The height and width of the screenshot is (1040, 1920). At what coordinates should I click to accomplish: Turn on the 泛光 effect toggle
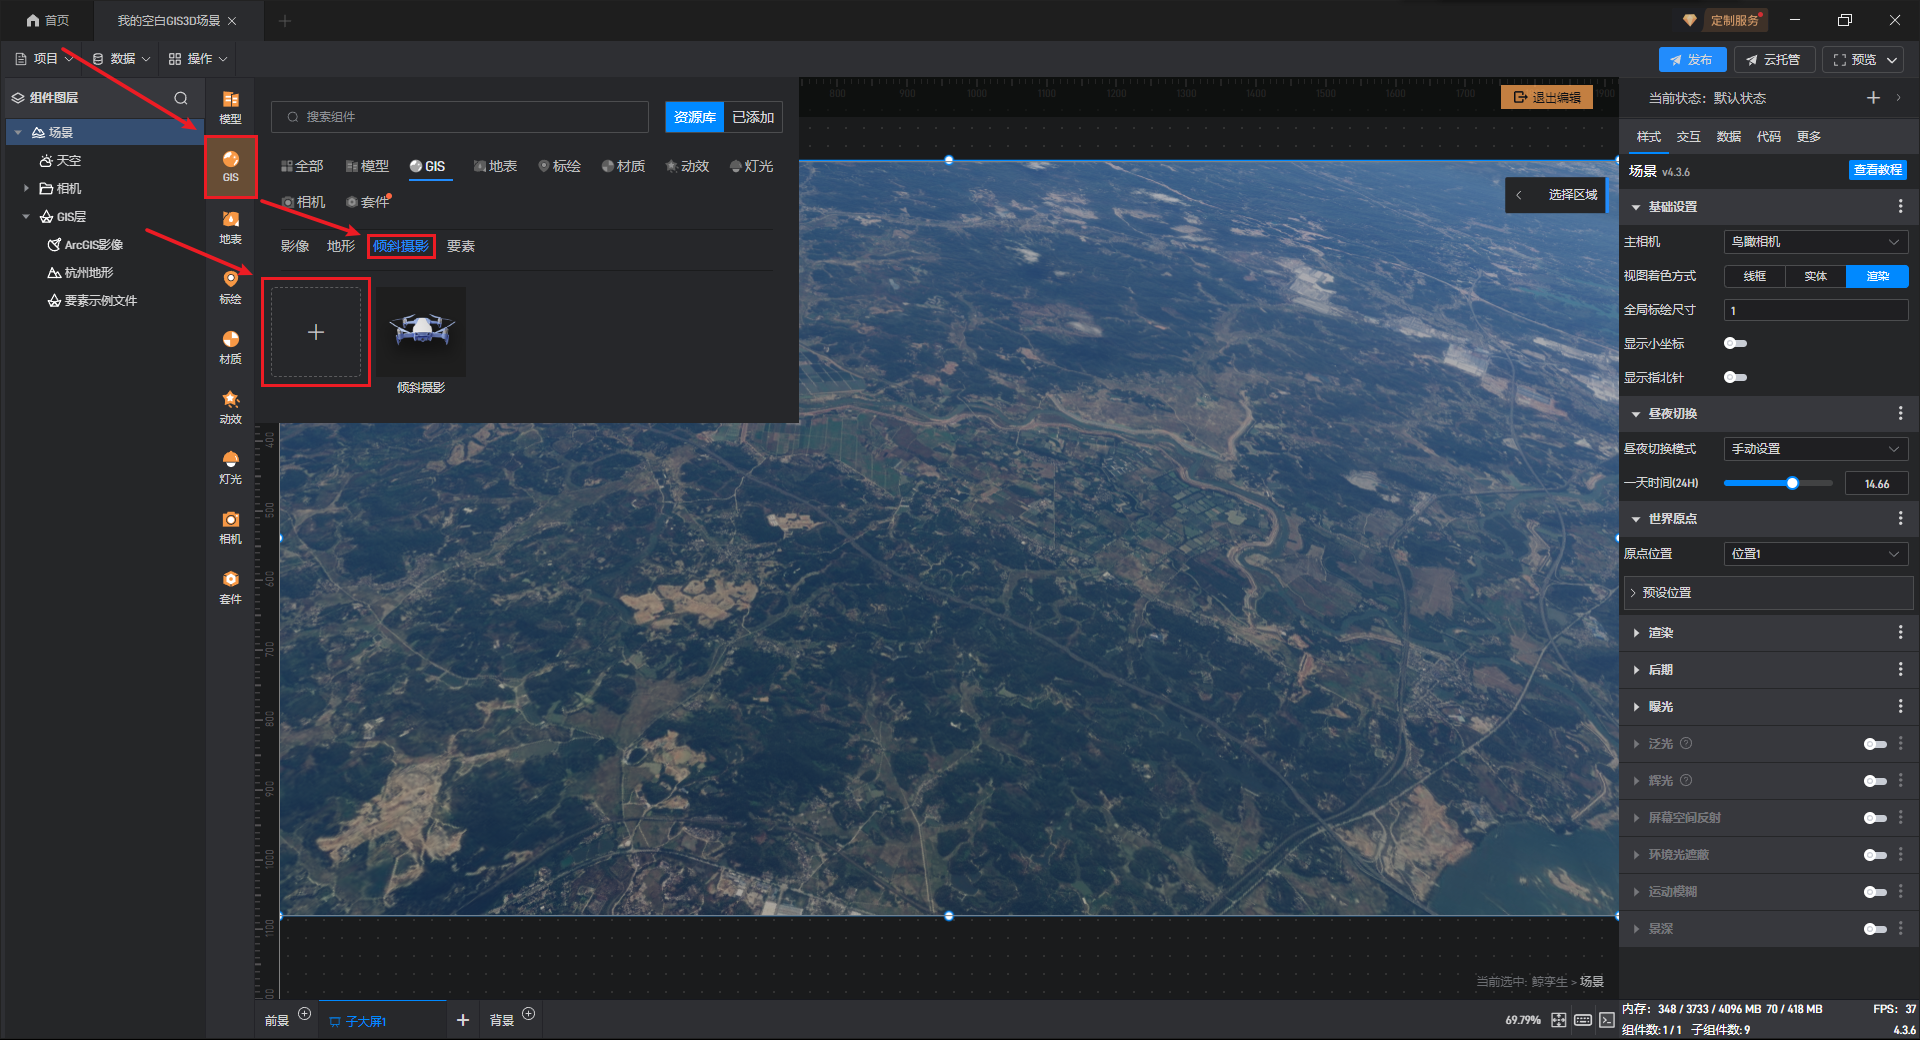1874,744
